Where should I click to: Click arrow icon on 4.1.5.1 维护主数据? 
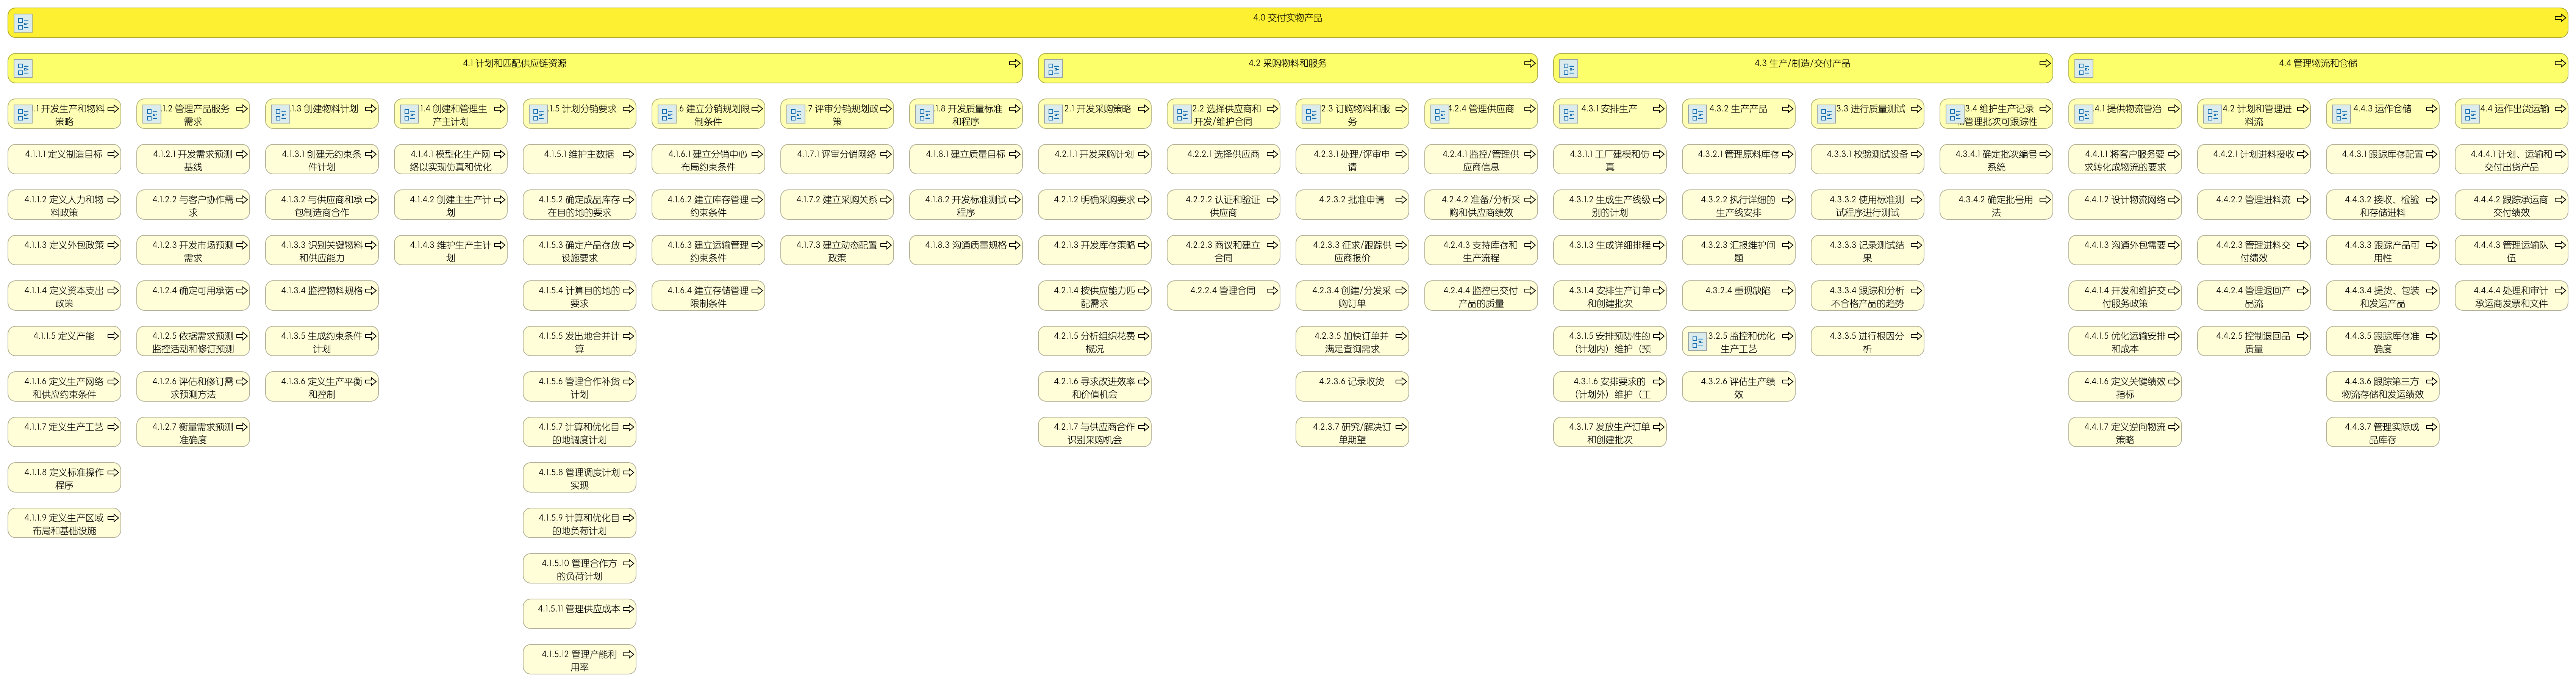[x=628, y=154]
